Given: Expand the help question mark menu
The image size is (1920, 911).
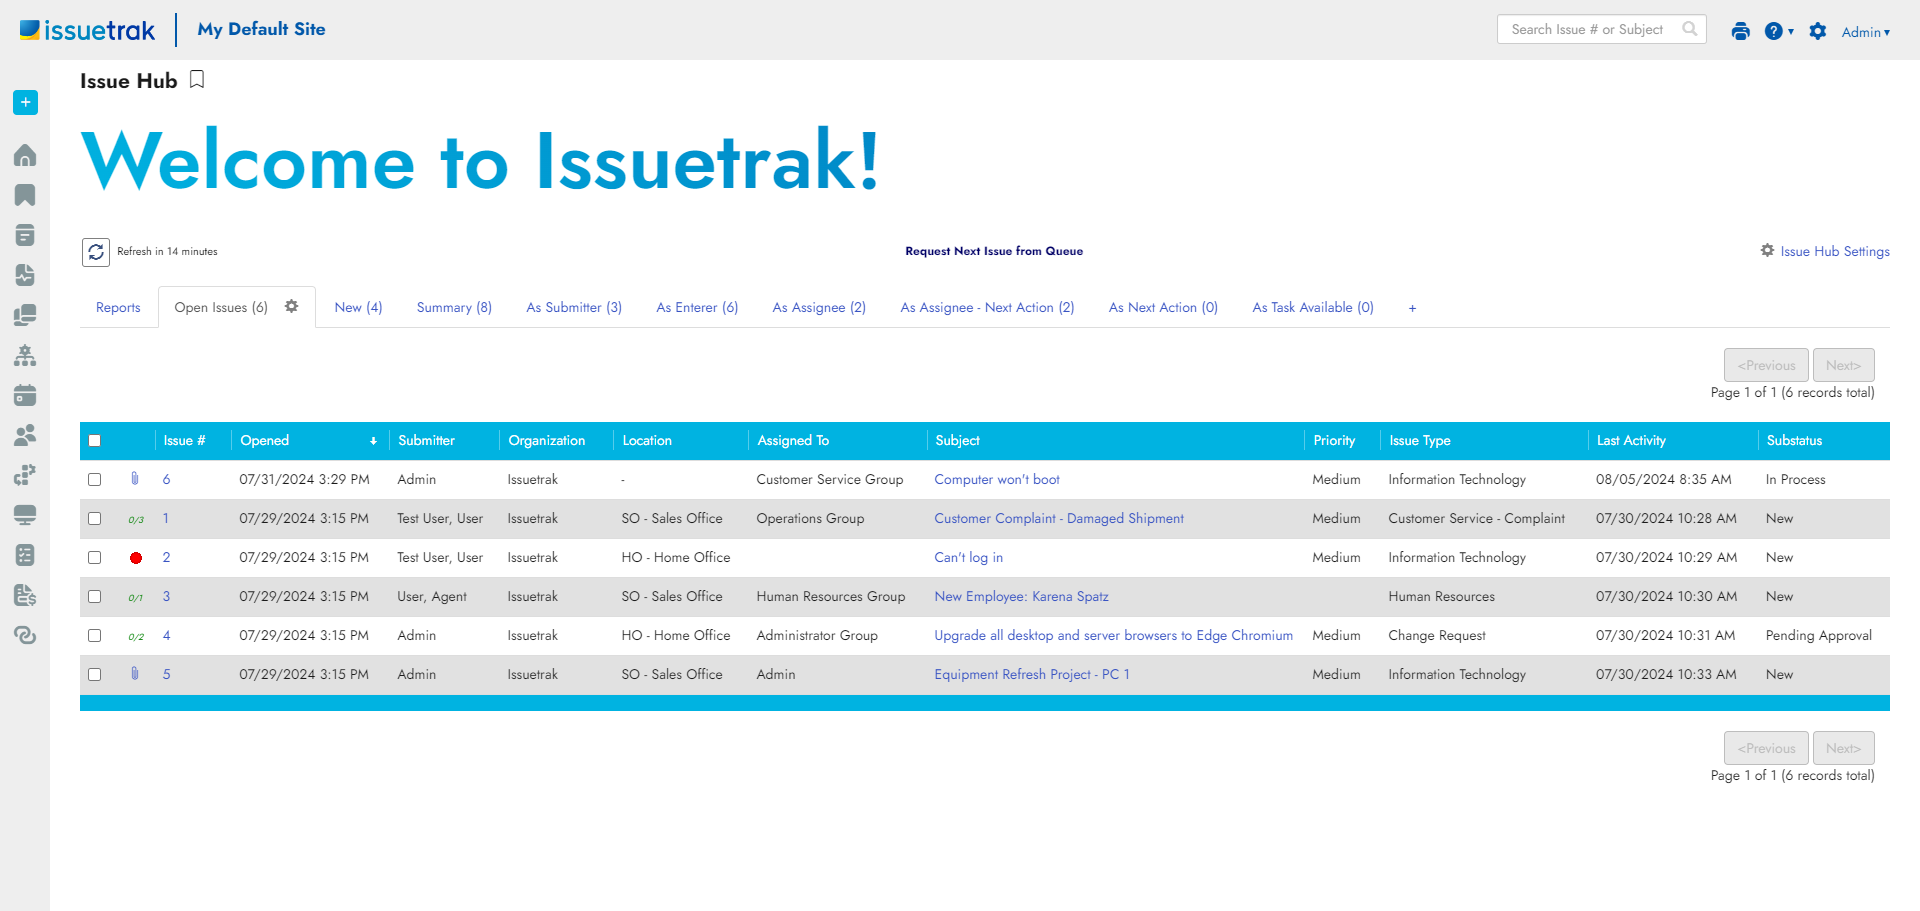Looking at the screenshot, I should click(x=1779, y=31).
